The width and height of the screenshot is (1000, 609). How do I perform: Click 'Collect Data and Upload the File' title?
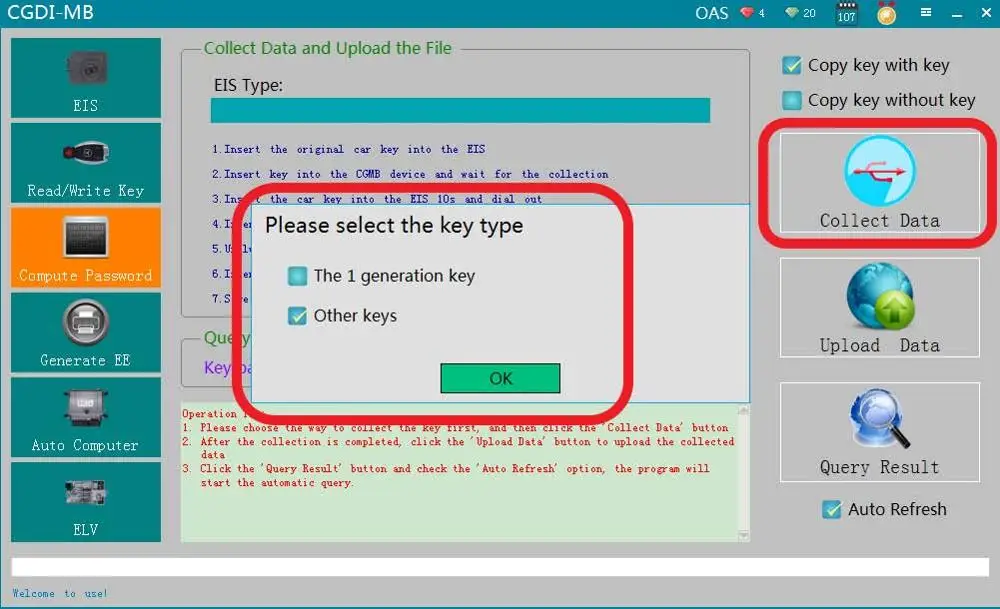(328, 48)
